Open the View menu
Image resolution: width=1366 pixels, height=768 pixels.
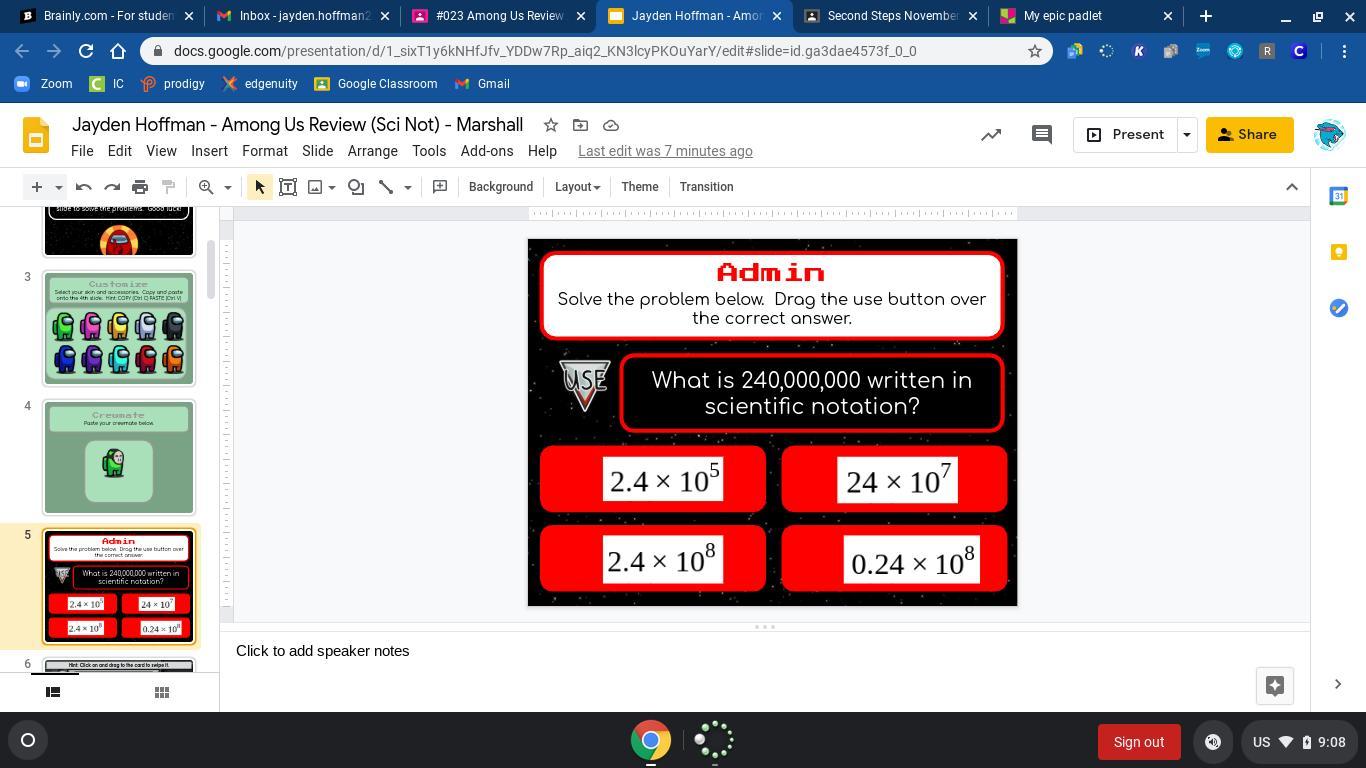tap(161, 151)
